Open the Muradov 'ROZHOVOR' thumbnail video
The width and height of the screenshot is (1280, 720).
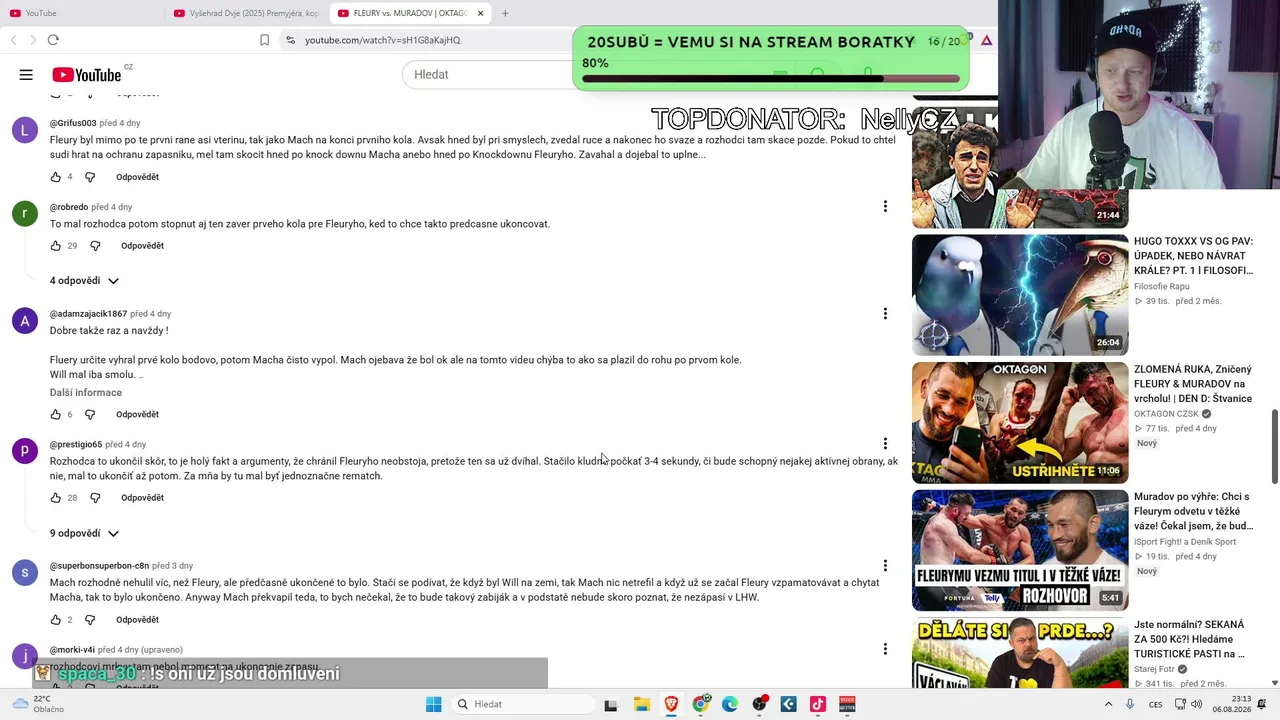click(1020, 551)
